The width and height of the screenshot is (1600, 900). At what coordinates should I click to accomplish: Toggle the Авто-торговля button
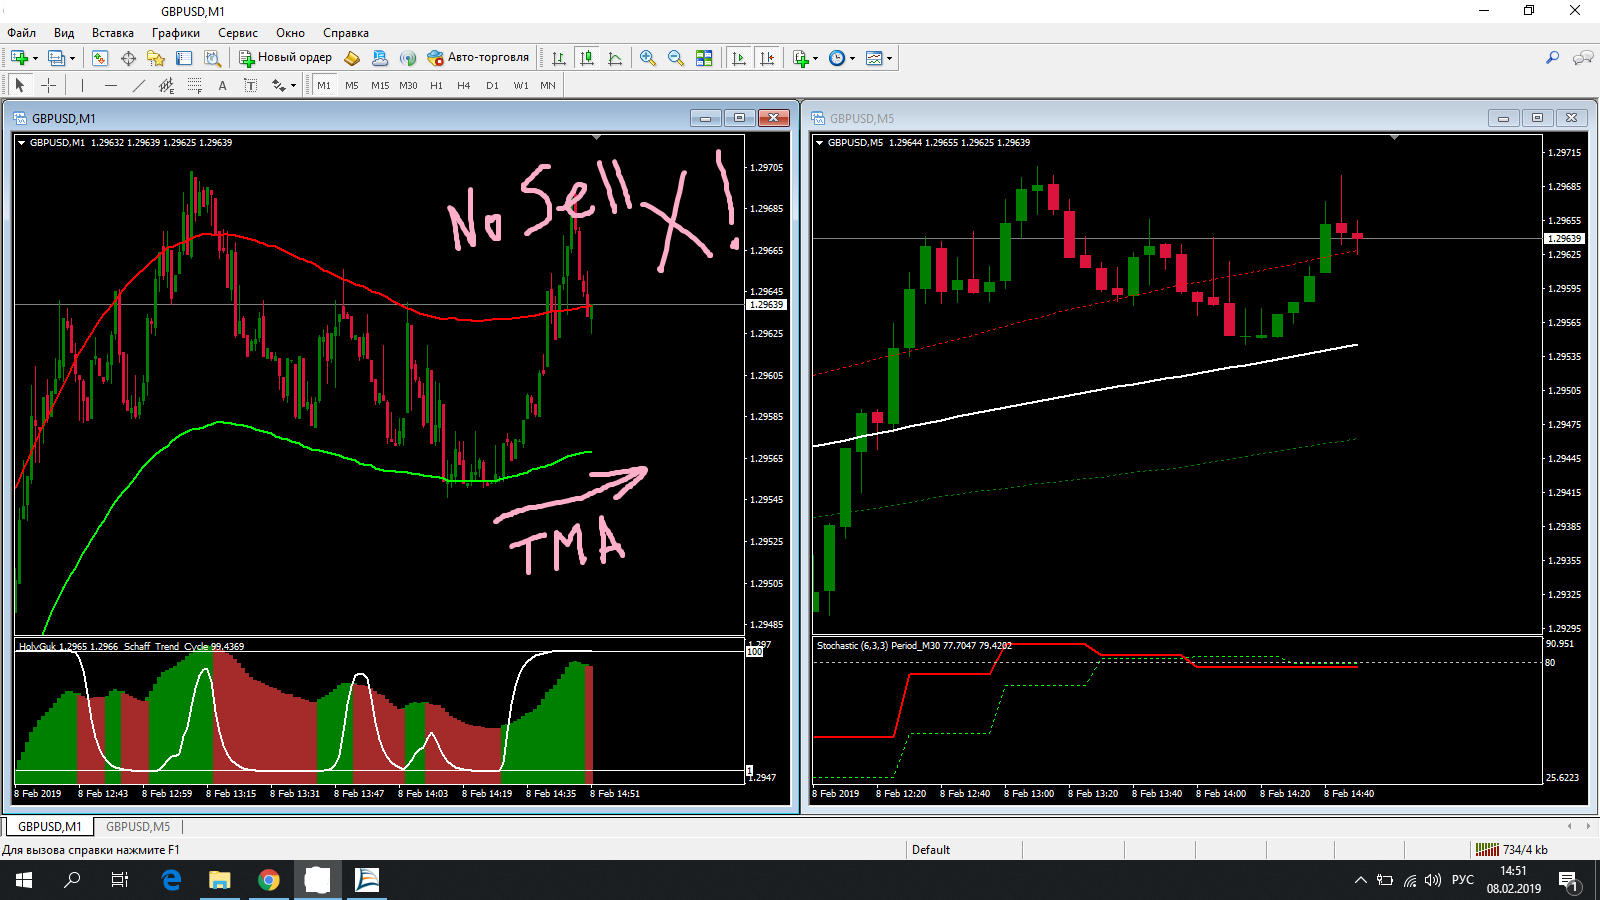coord(478,58)
